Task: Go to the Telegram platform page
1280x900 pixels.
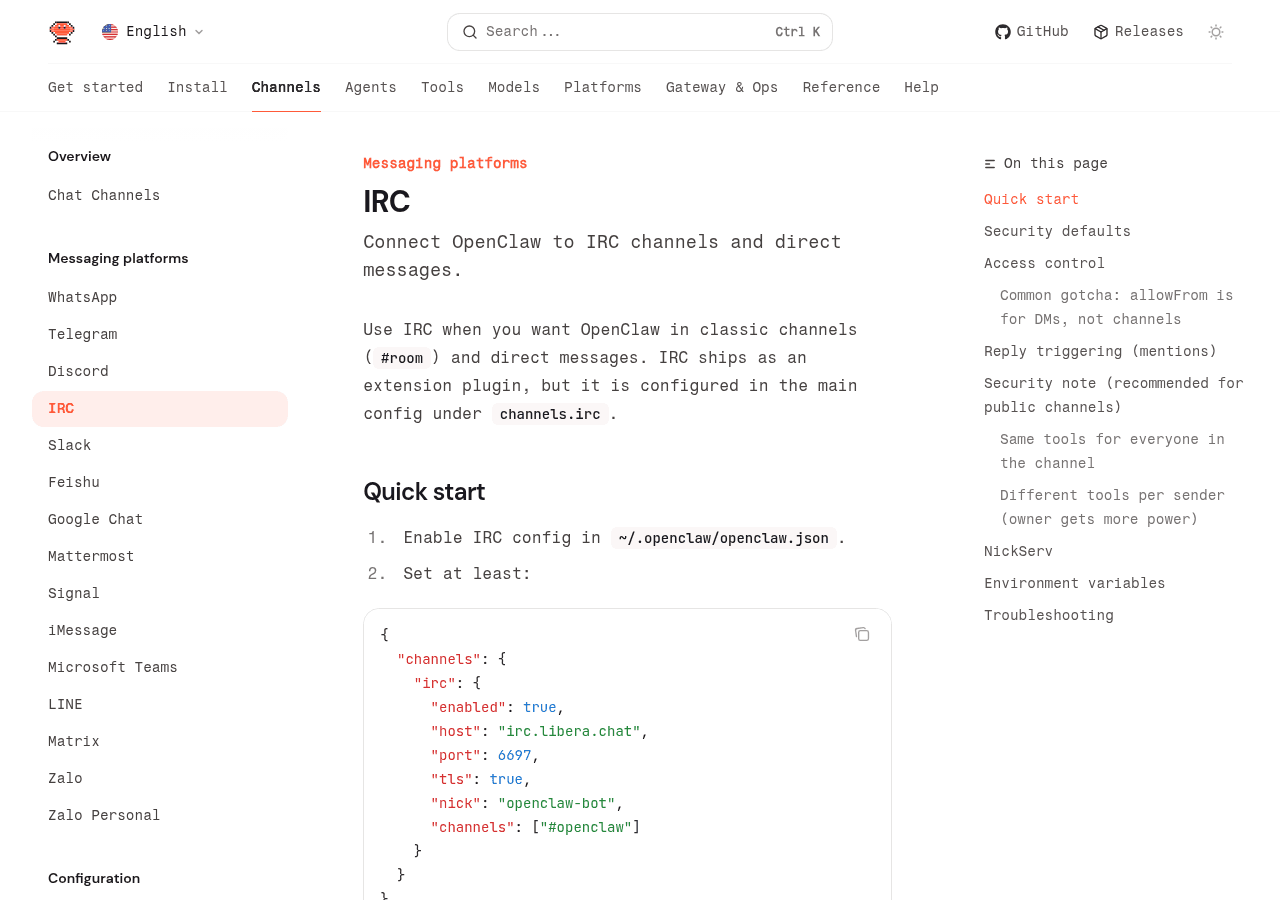Action: point(82,333)
